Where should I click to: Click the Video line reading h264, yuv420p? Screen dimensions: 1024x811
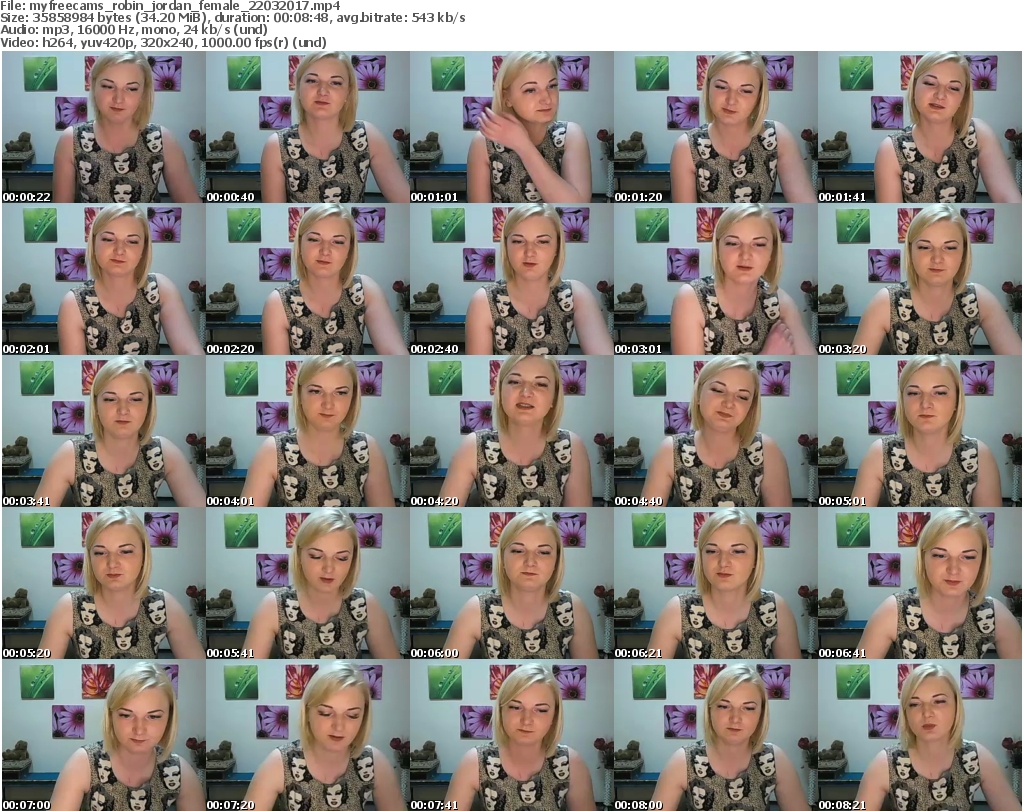pyautogui.click(x=163, y=42)
